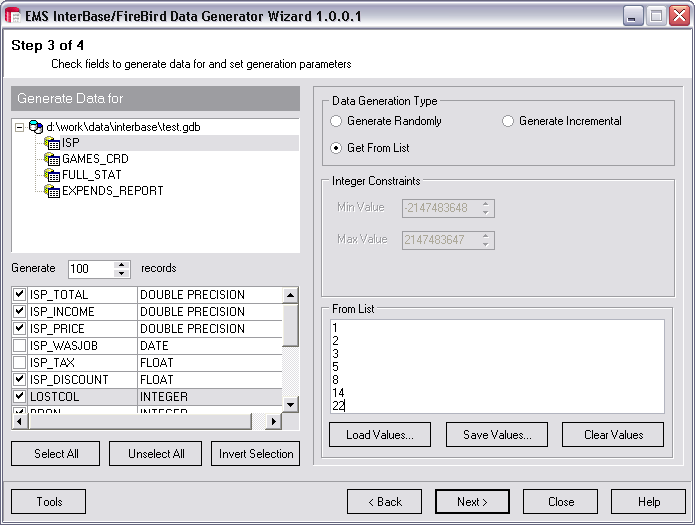695x525 pixels.
Task: Click the Close button at bottom
Action: coord(561,501)
